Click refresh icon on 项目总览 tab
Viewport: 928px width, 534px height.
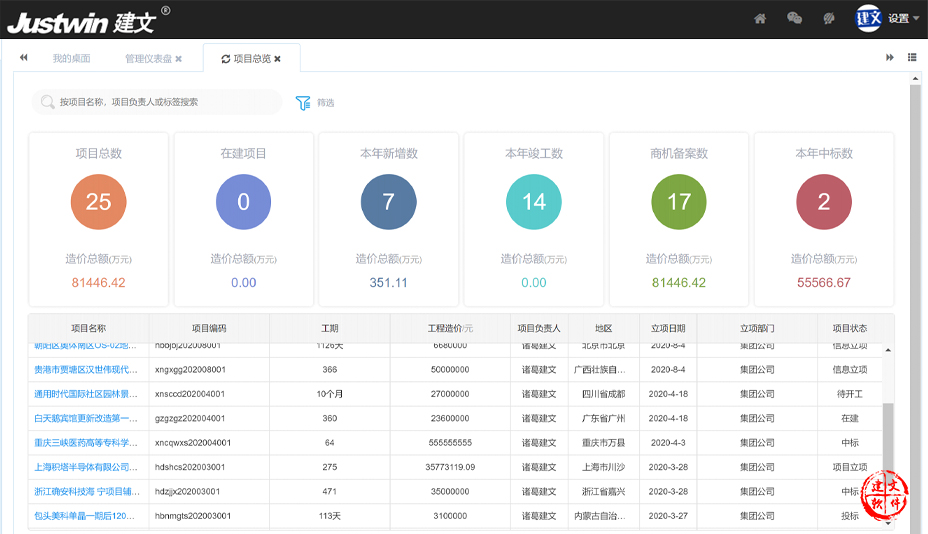[225, 59]
